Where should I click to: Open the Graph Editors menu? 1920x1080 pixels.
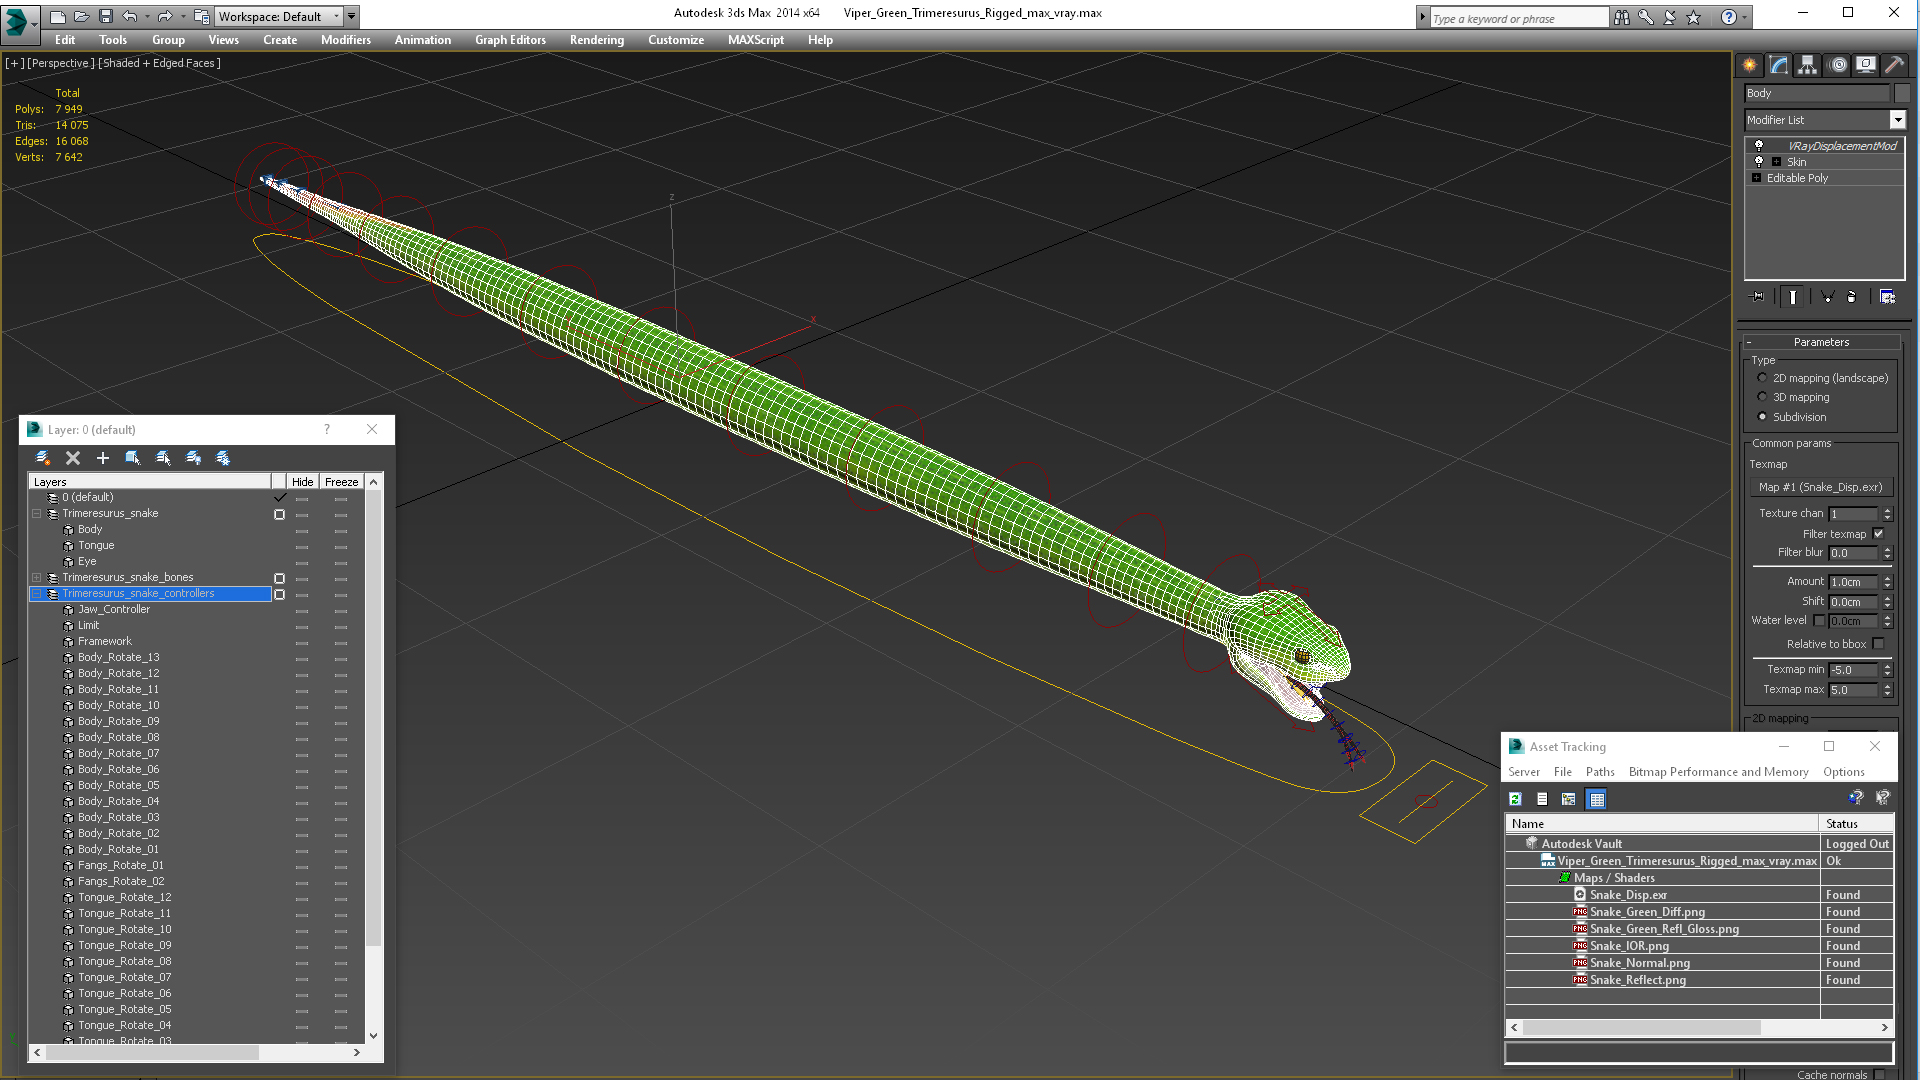[x=510, y=40]
